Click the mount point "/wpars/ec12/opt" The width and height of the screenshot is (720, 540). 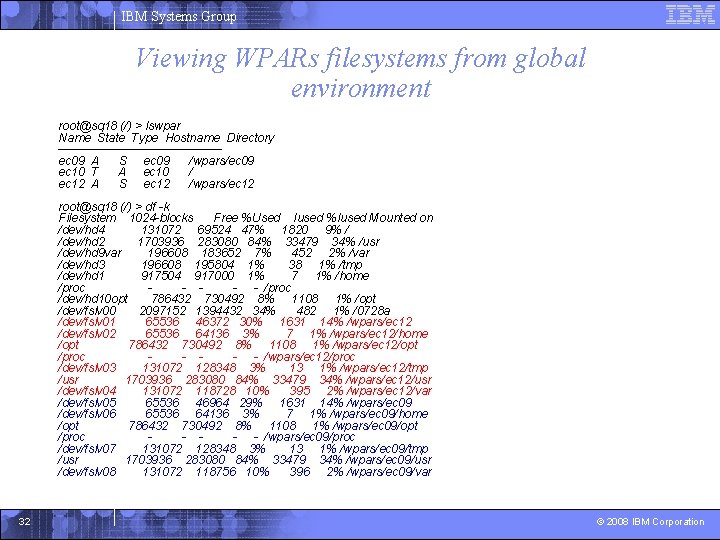coord(375,345)
